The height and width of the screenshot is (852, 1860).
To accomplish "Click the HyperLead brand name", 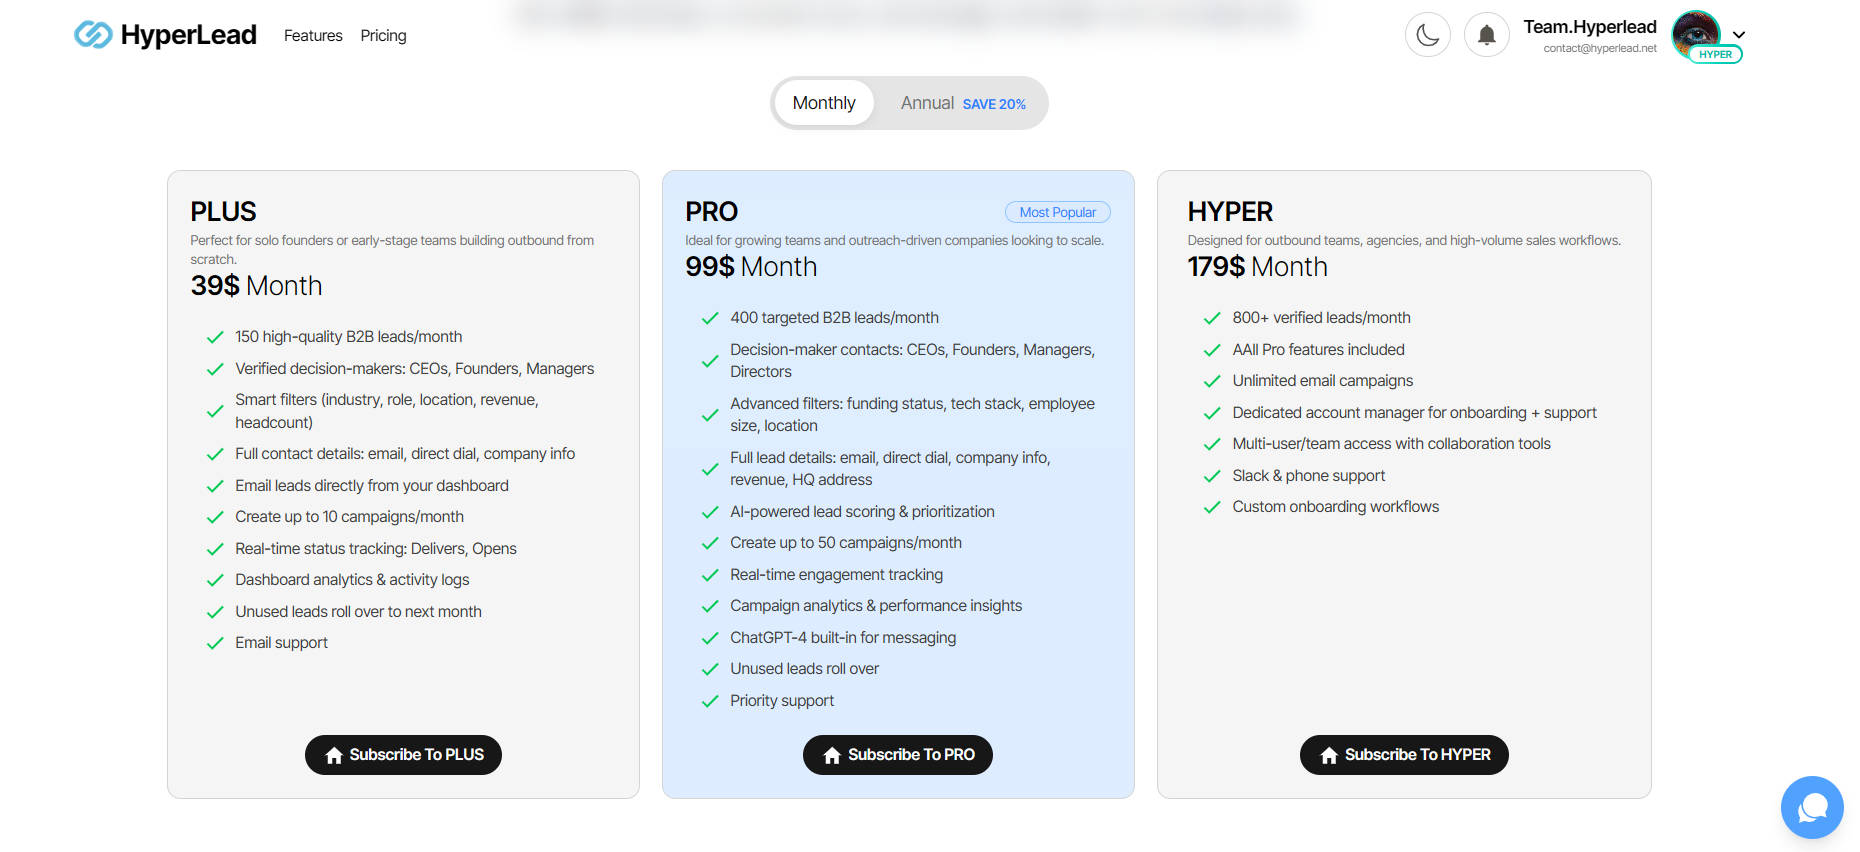I will (188, 35).
